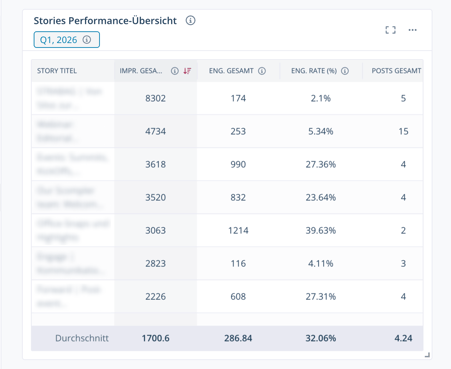Select impressions value 3520

(155, 197)
